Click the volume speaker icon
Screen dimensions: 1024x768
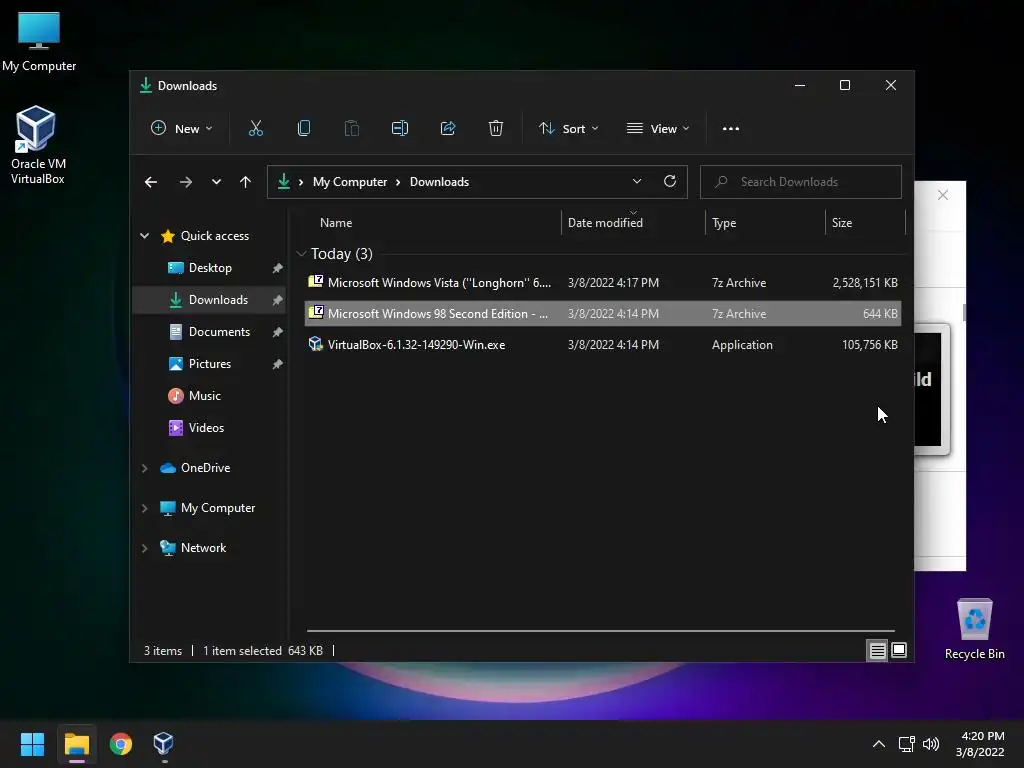click(x=931, y=744)
